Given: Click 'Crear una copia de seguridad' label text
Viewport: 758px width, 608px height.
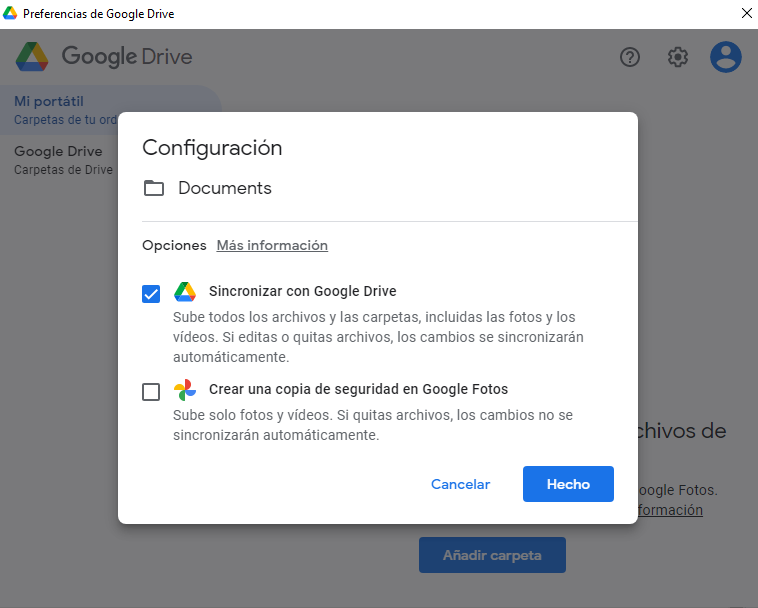Looking at the screenshot, I should tap(358, 389).
